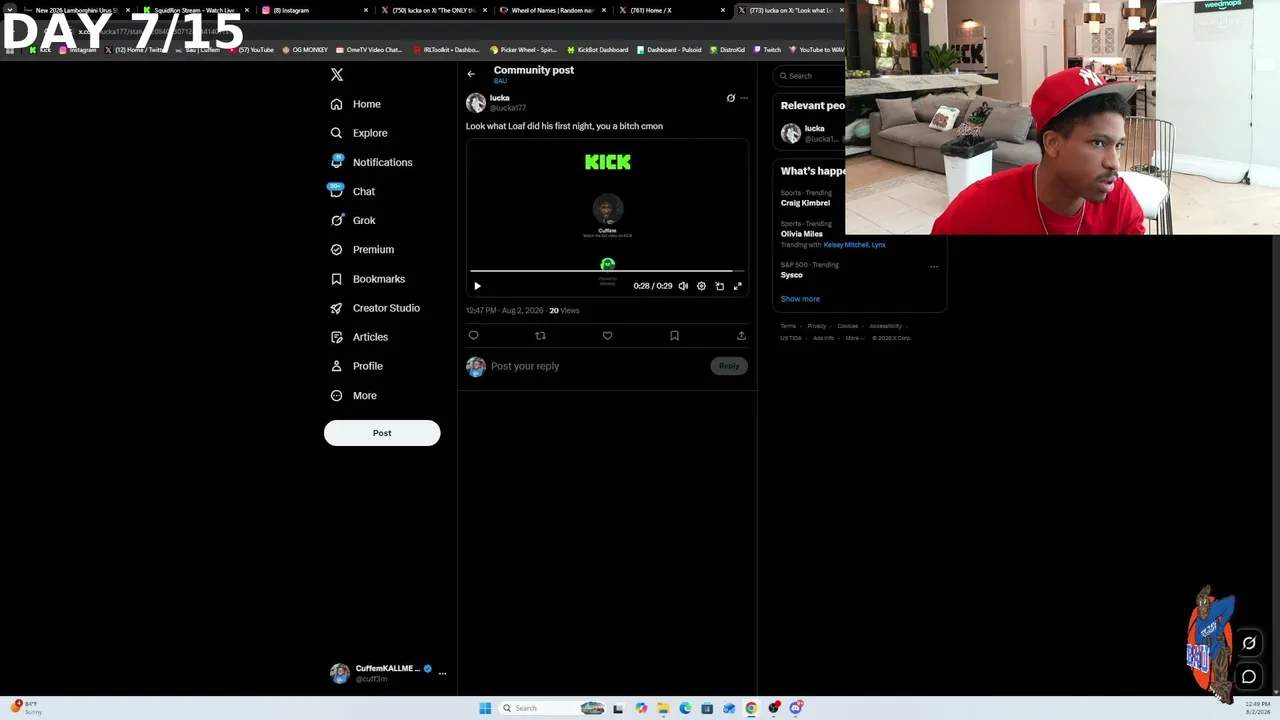
Task: Open the Kelsey Mitchell, Lynx link
Action: click(x=854, y=245)
